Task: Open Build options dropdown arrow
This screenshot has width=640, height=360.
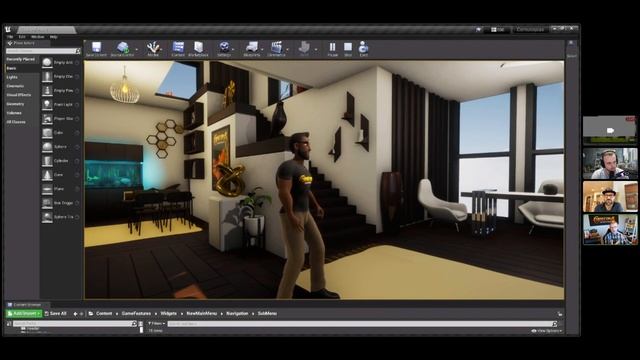Action: pyautogui.click(x=316, y=49)
